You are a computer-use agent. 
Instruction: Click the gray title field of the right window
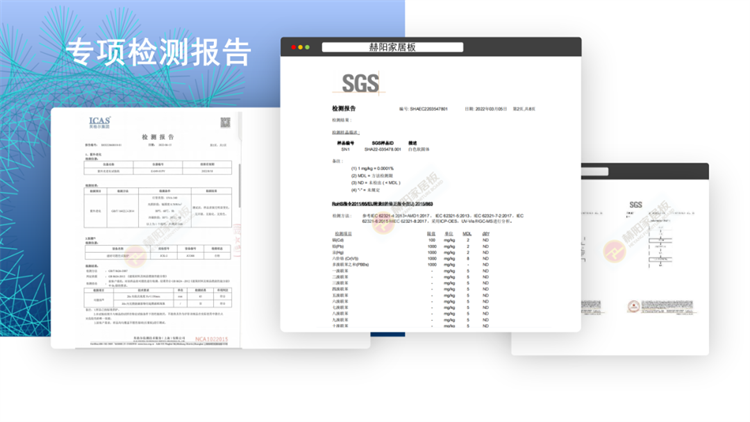tap(595, 171)
